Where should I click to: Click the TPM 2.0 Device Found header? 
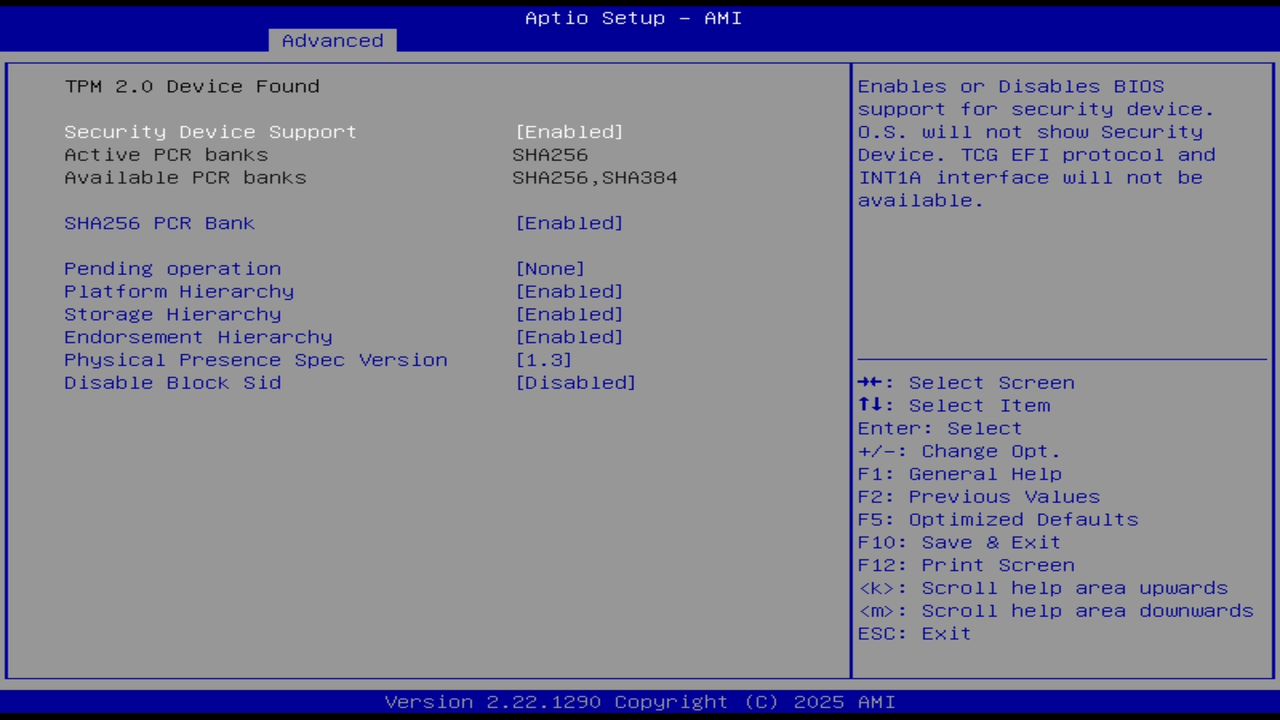pyautogui.click(x=192, y=86)
